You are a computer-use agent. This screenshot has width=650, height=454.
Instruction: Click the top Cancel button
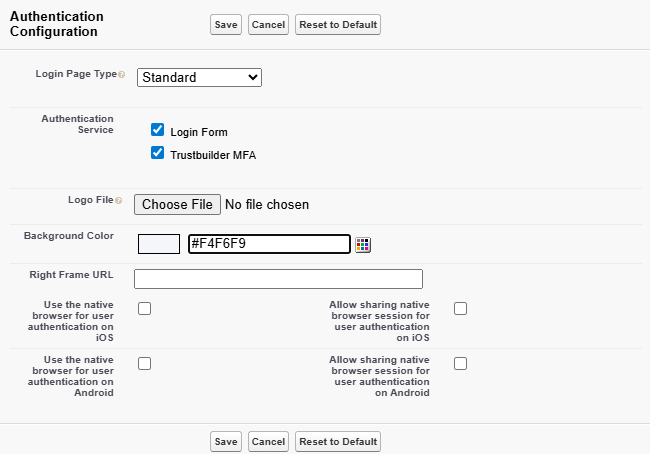pos(268,24)
